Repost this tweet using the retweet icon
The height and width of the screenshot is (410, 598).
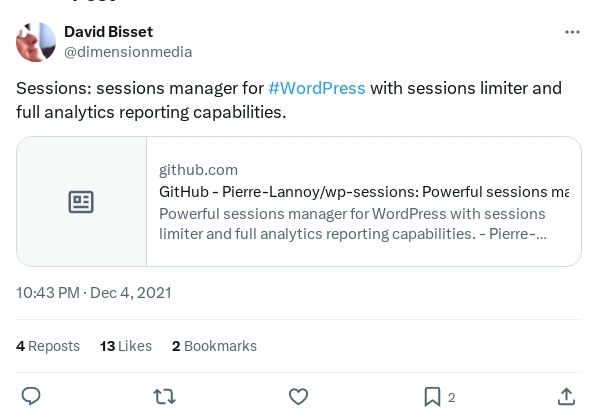164,396
